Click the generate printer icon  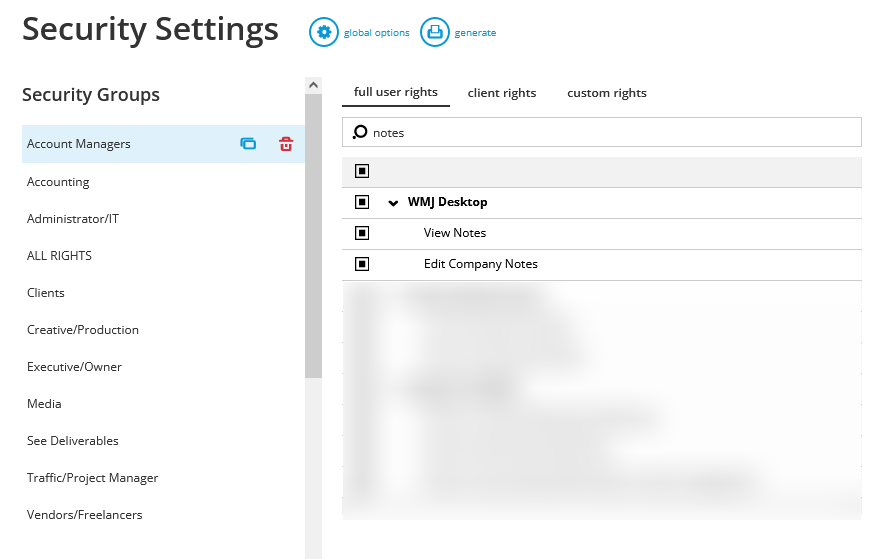tap(435, 32)
